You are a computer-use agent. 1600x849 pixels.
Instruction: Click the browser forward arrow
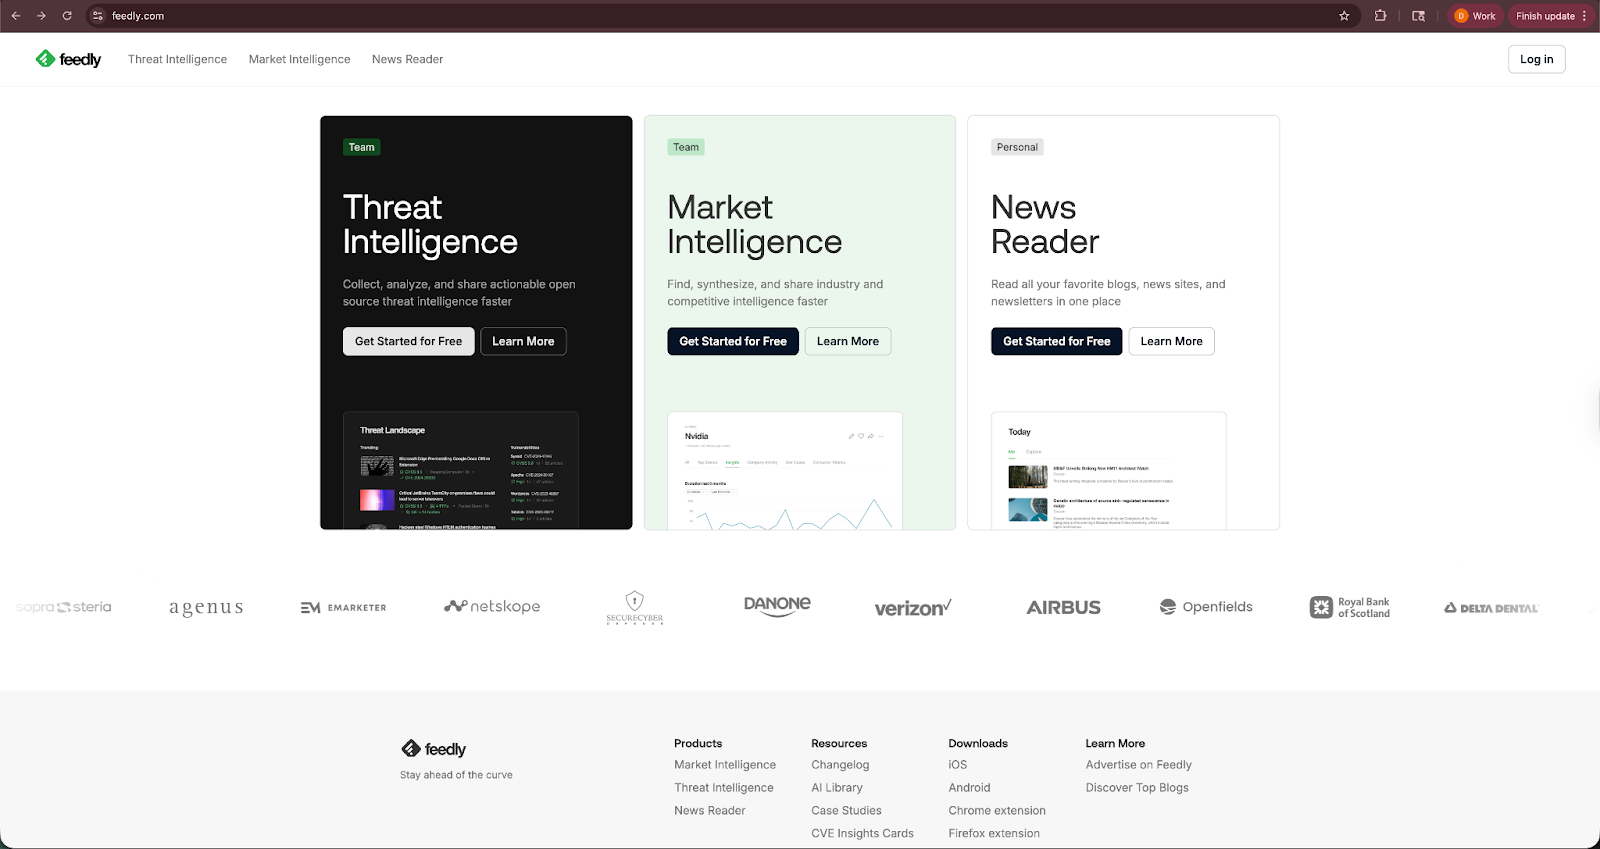tap(41, 16)
